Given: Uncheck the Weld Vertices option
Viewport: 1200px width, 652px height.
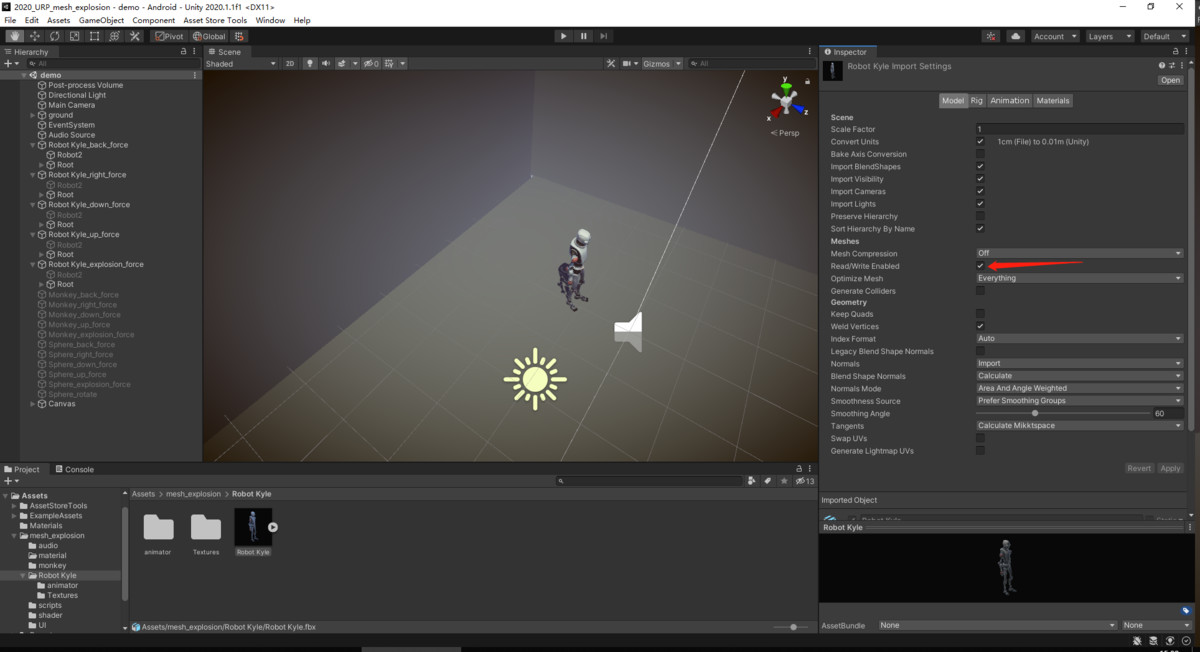Looking at the screenshot, I should 980,326.
